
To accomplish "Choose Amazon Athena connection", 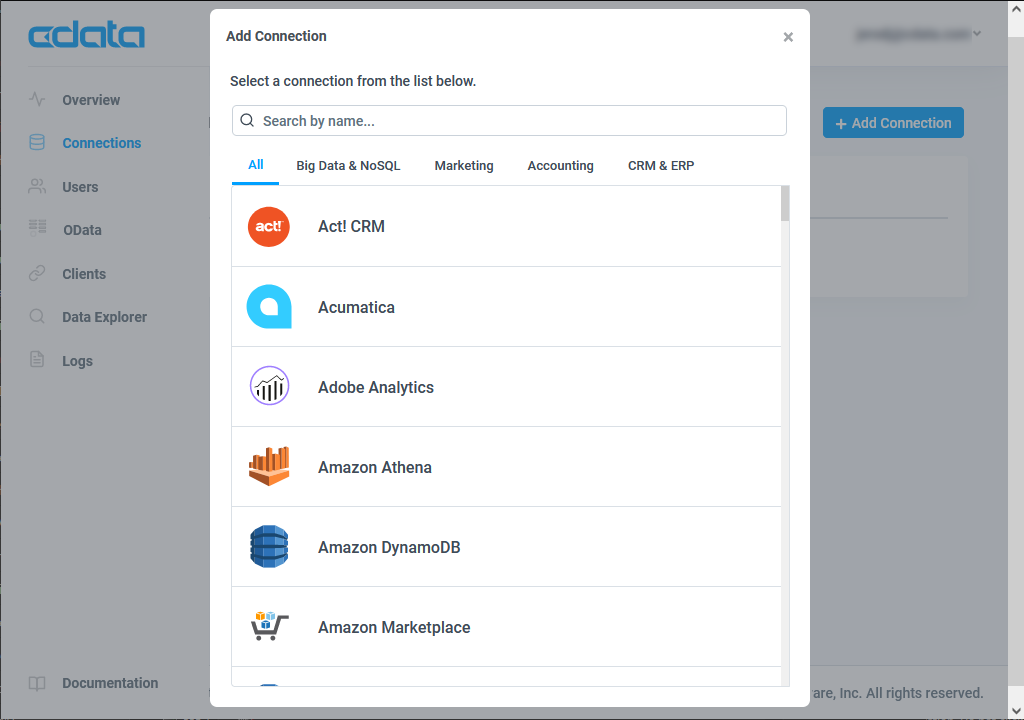I will coord(506,467).
